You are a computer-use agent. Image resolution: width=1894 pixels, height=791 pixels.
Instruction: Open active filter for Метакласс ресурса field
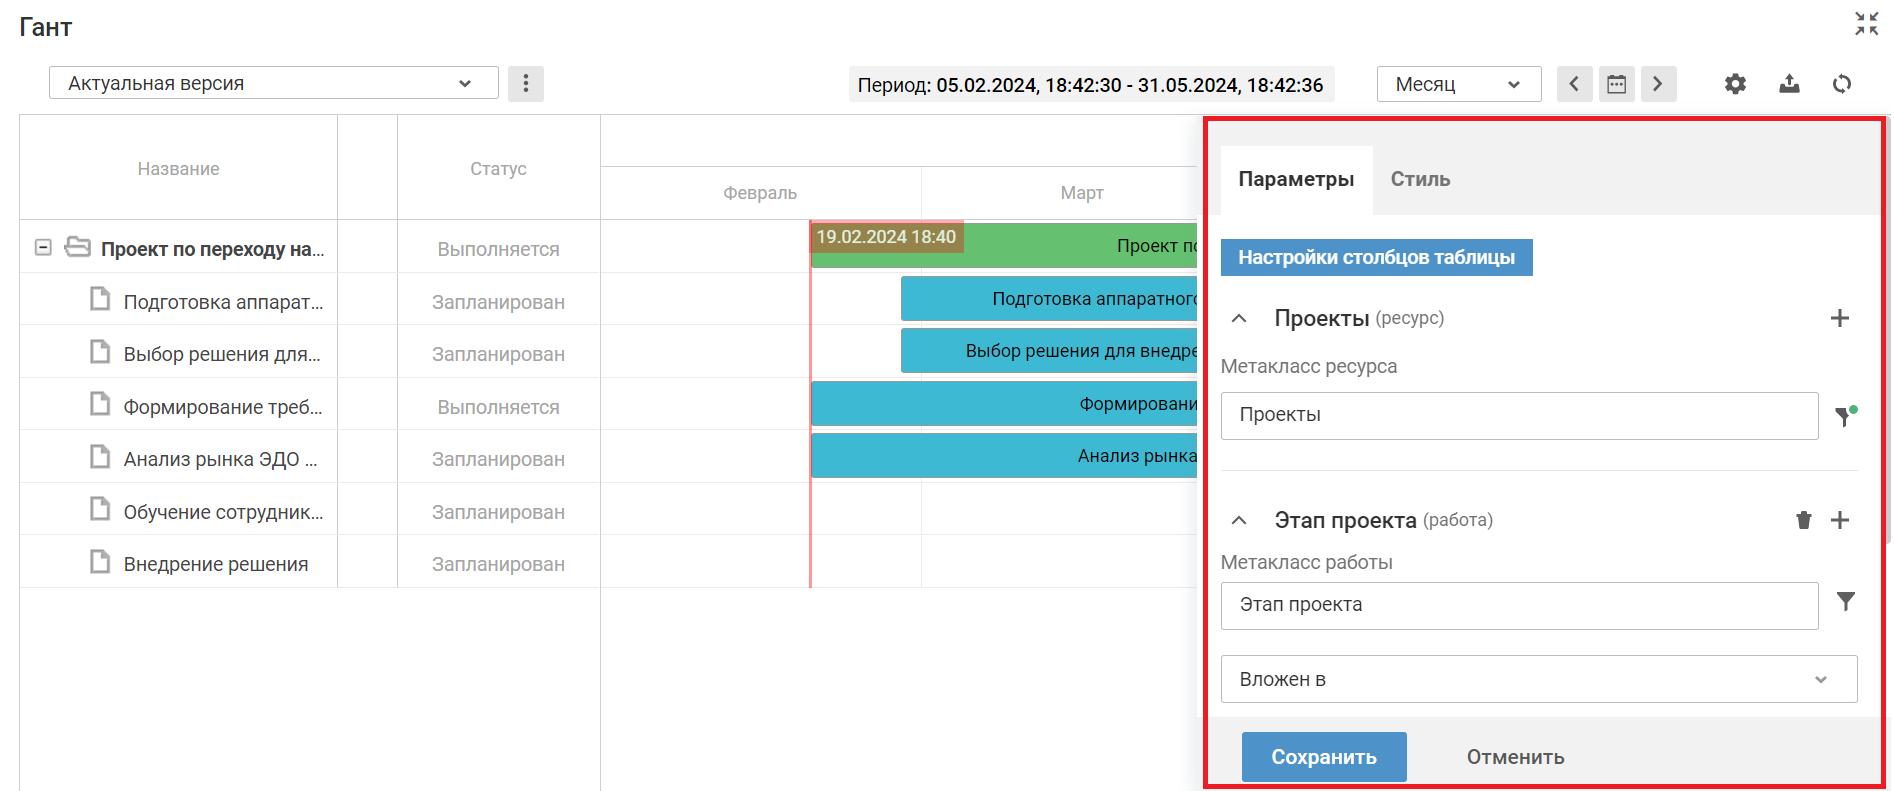click(x=1844, y=416)
